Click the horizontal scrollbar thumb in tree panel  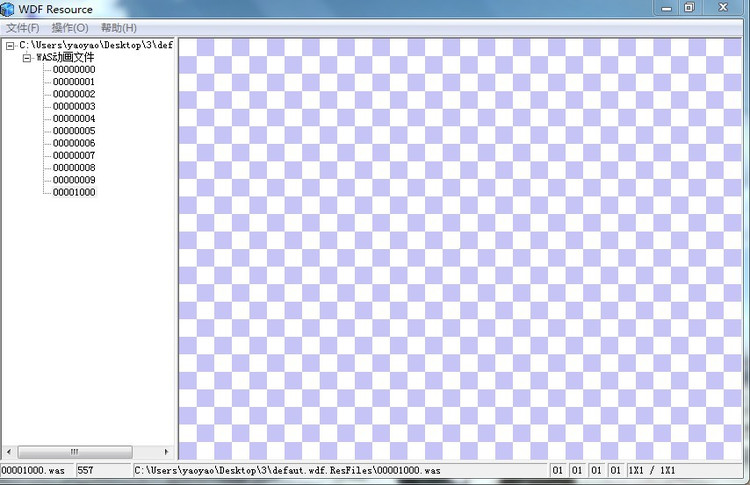coord(74,452)
